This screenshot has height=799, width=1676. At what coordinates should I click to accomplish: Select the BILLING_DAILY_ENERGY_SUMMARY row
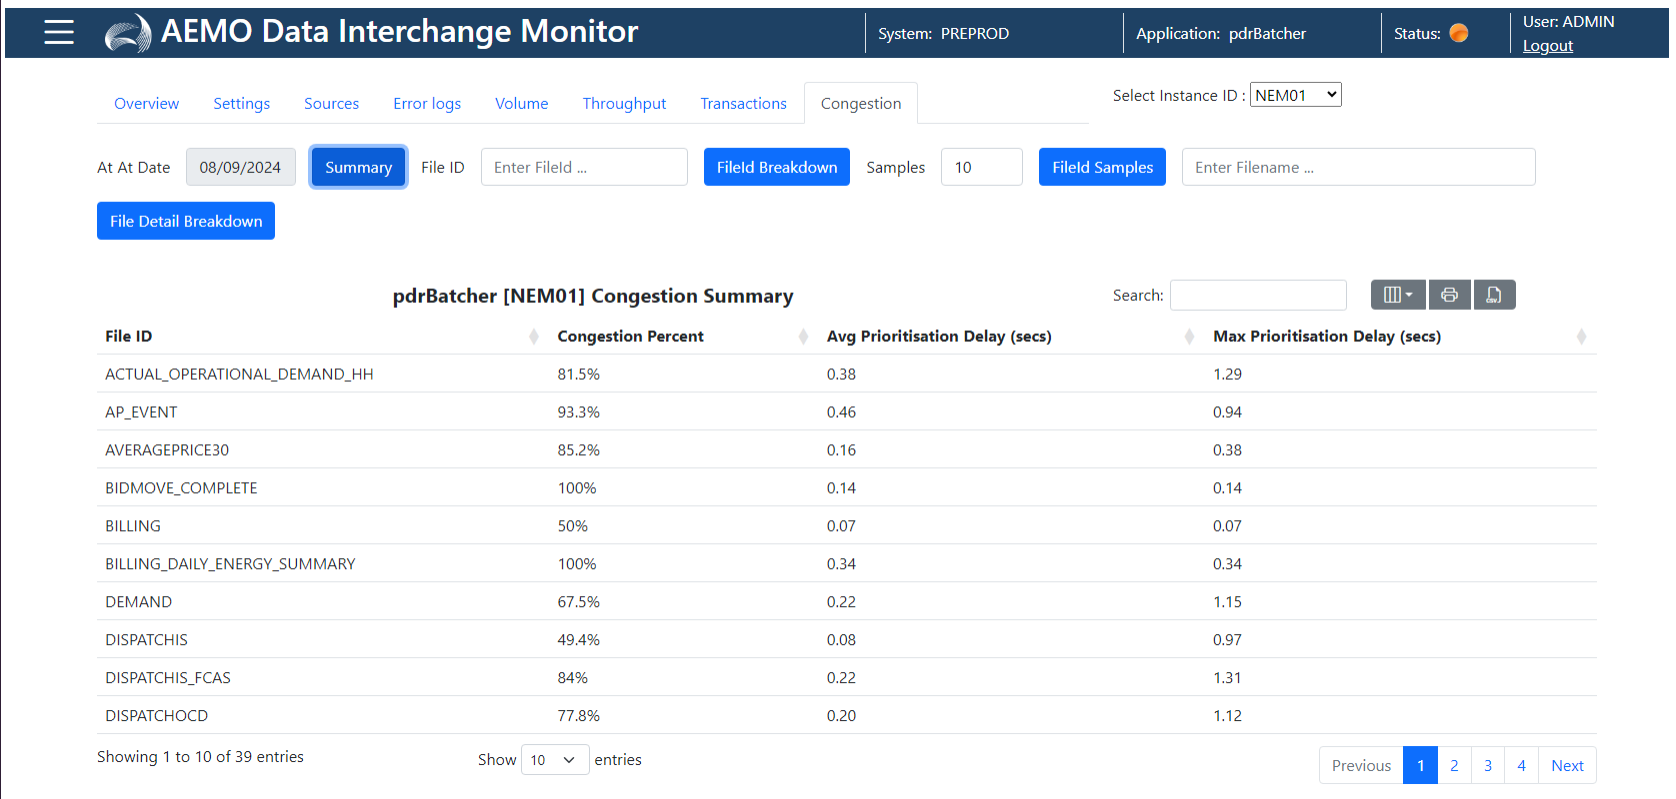click(x=846, y=564)
